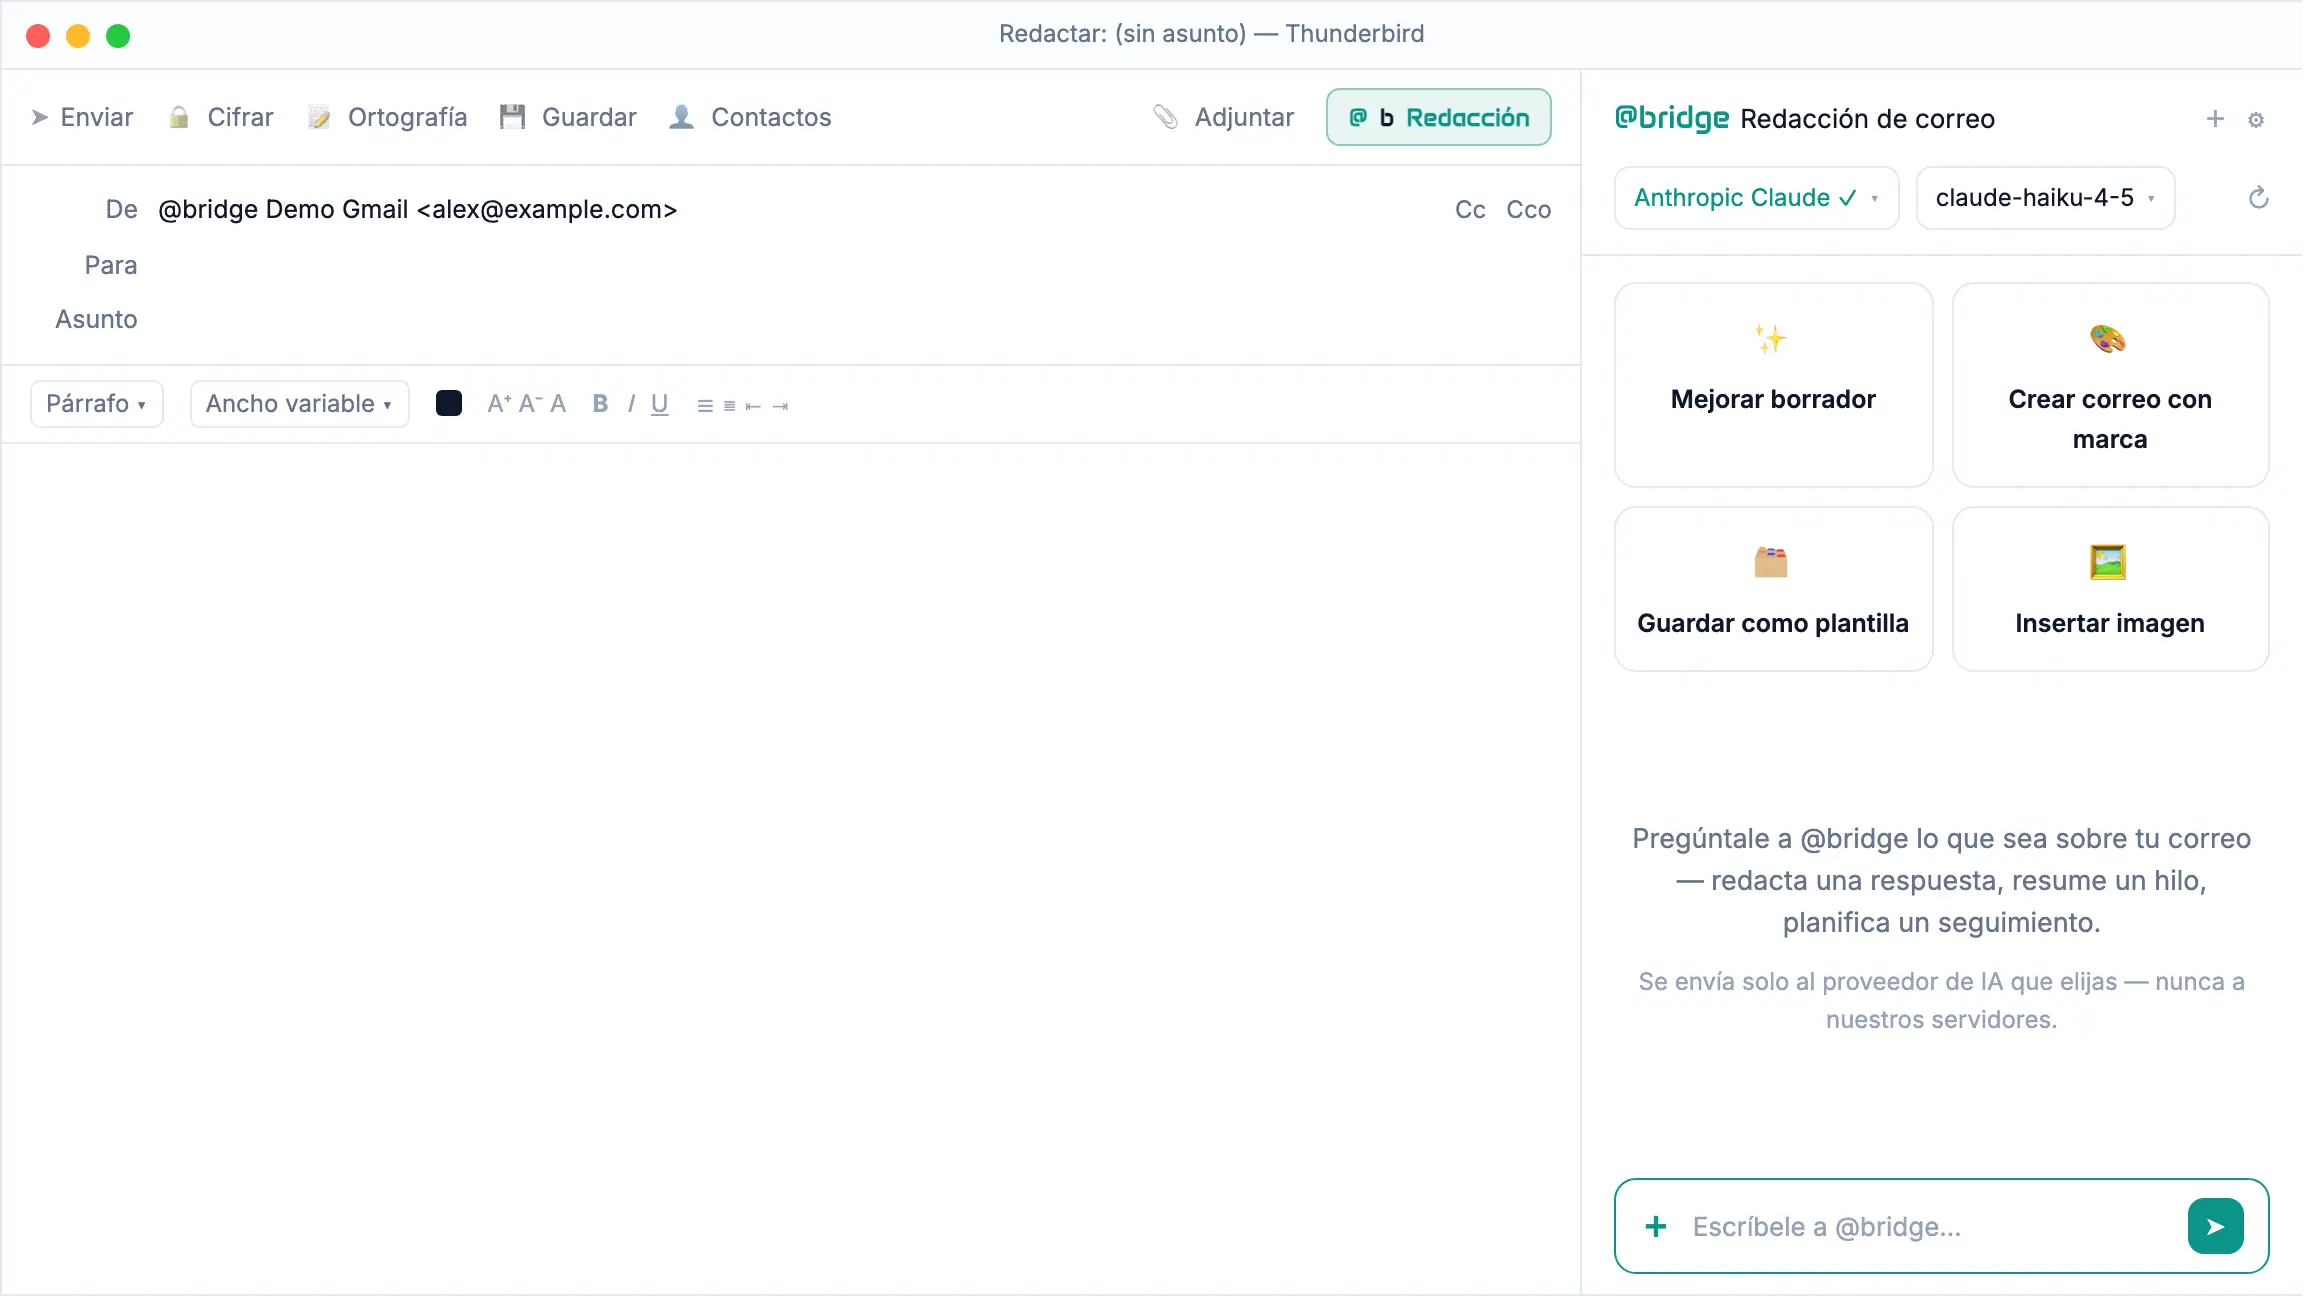Start a new @bridge chat with plus icon
Viewport: 2304px width, 1296px height.
[2215, 119]
